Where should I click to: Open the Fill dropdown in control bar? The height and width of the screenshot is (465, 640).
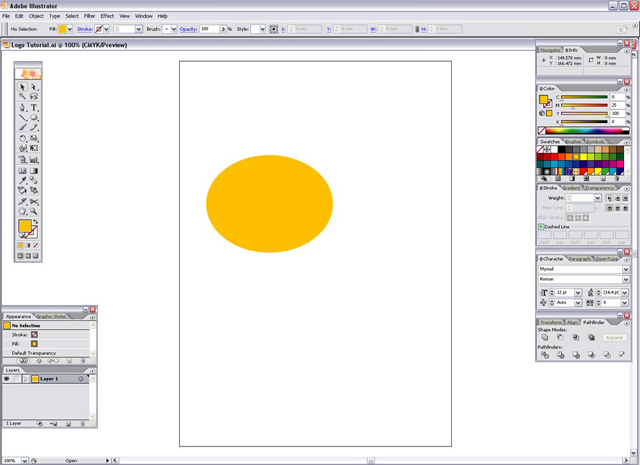[x=70, y=29]
